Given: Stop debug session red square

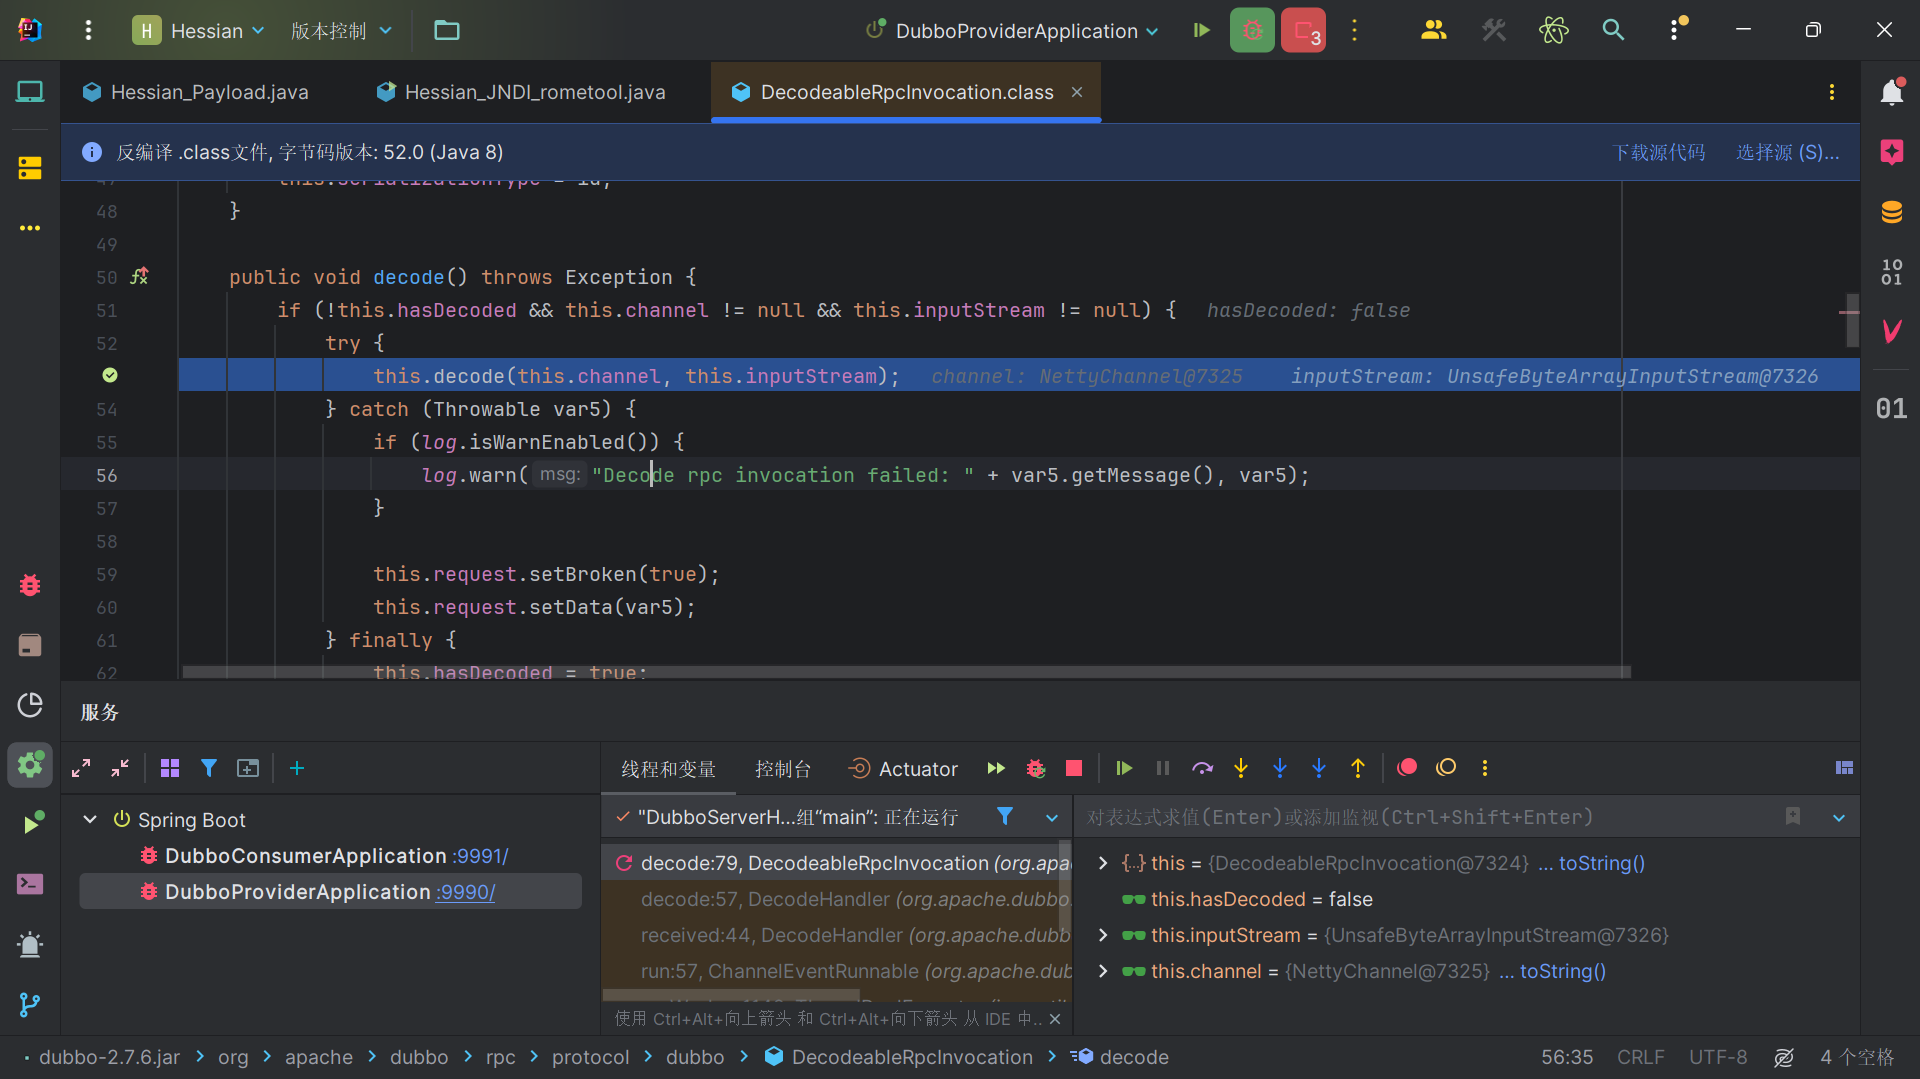Looking at the screenshot, I should pos(1074,768).
